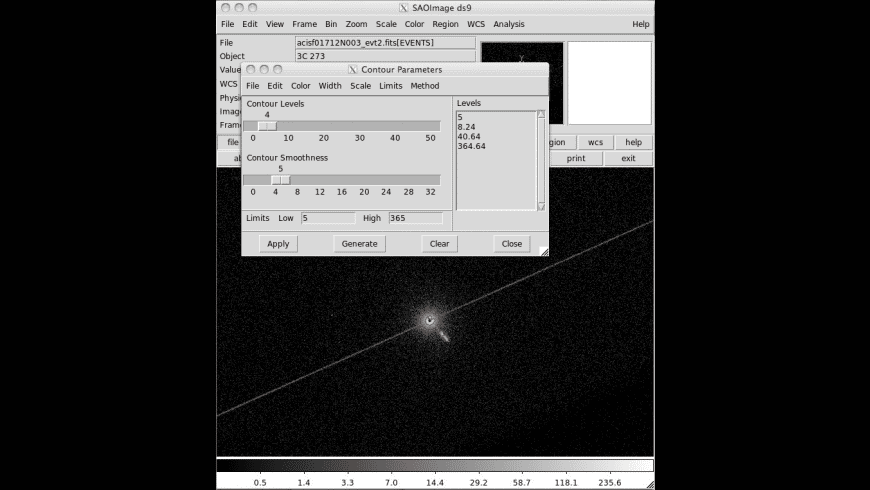
Task: Open the Bin menu in ds9
Action: pos(331,24)
